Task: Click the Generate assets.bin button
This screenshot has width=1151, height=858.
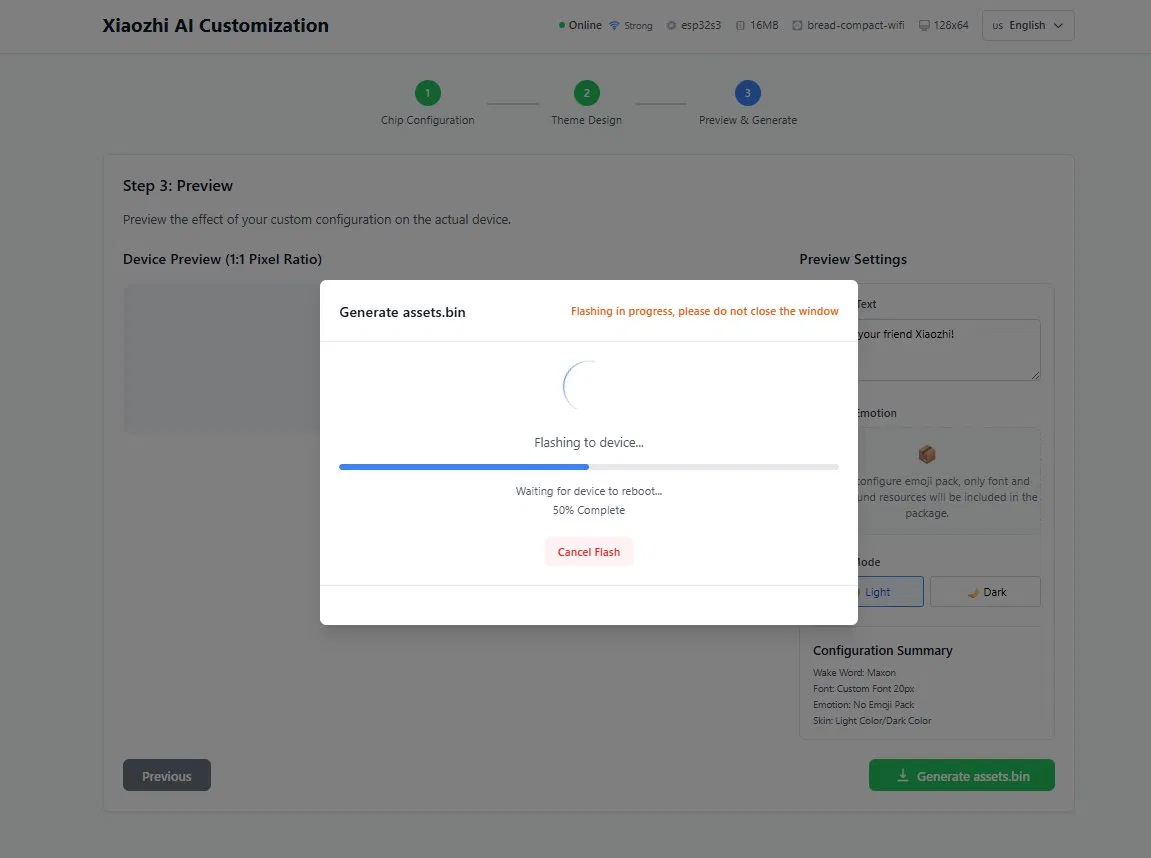Action: 962,775
